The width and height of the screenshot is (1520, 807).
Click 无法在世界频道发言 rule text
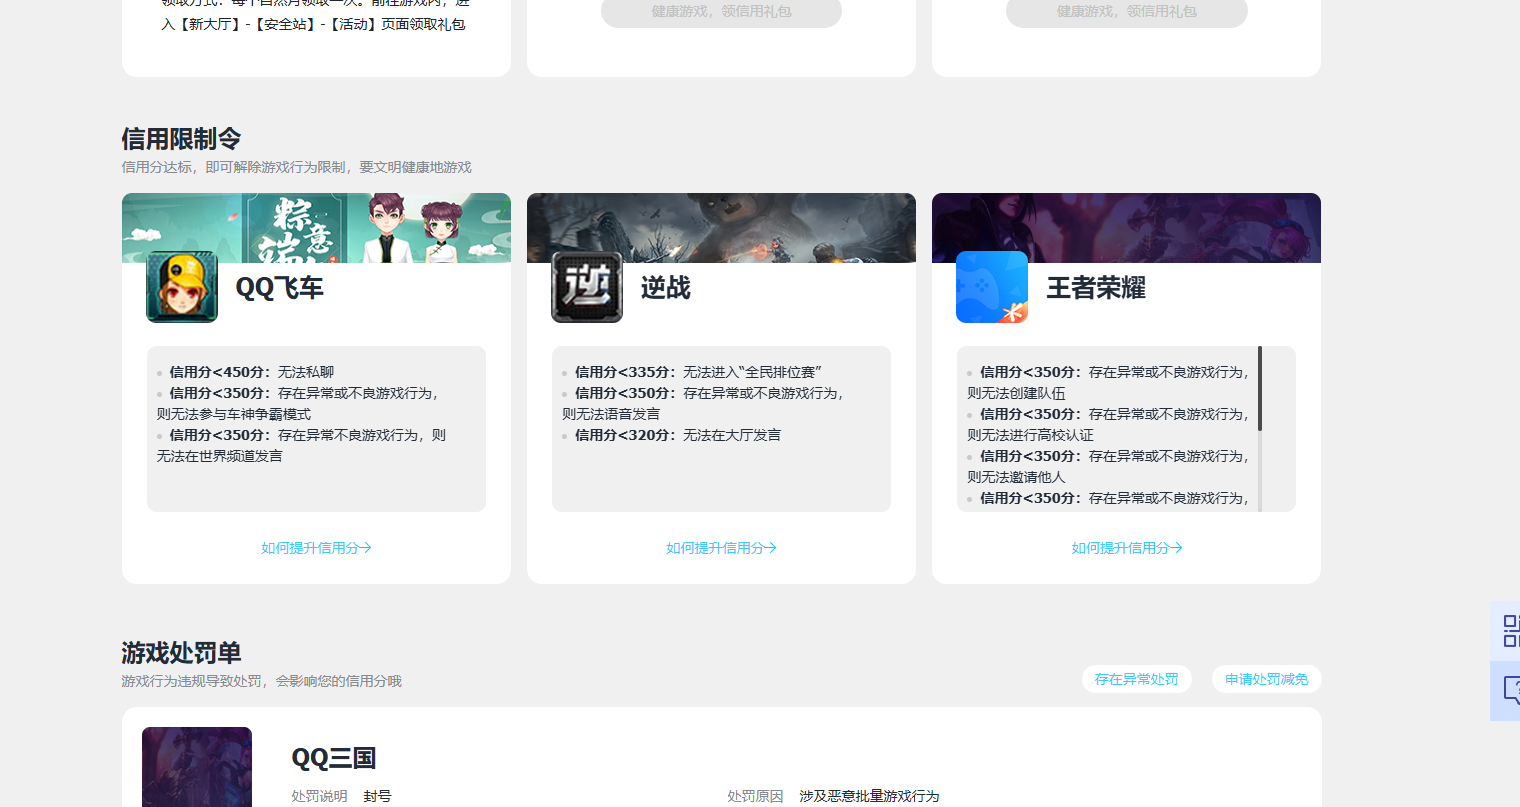[x=220, y=456]
